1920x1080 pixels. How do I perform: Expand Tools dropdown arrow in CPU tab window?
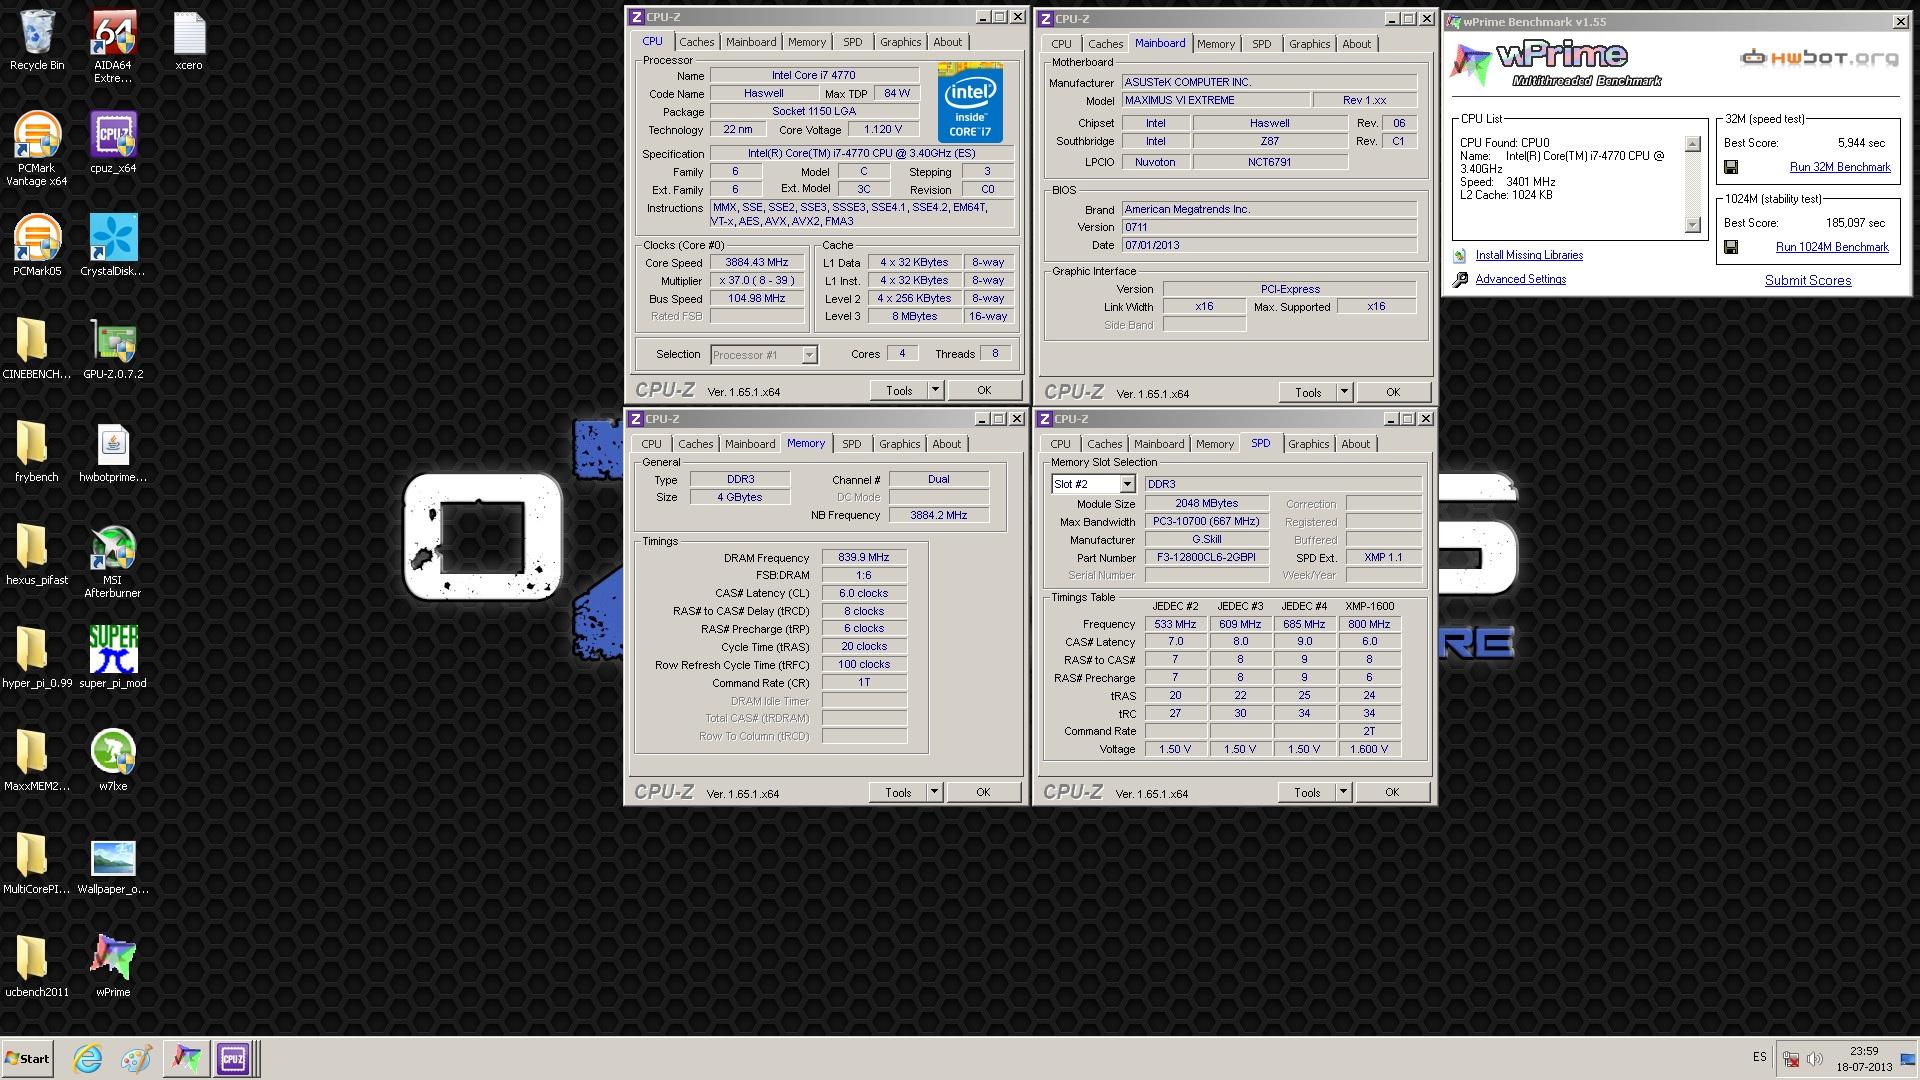click(x=935, y=390)
